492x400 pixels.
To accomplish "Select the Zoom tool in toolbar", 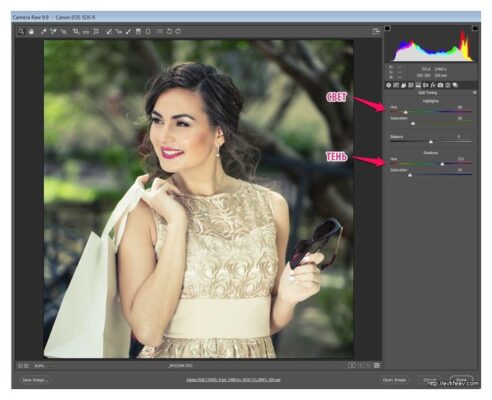I will pos(21,32).
